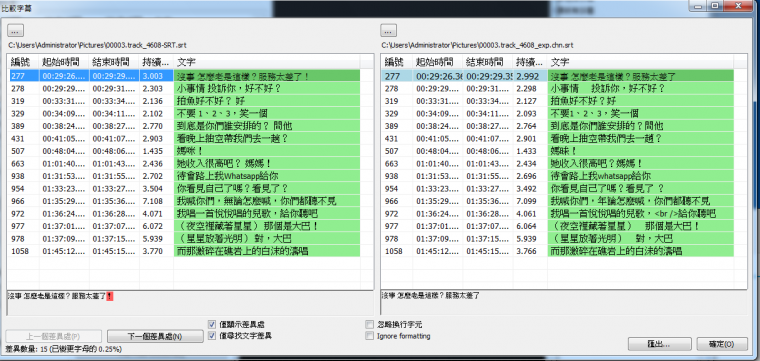Click the 差異數量: 15 status text
This screenshot has width=760, height=361.
[x=63, y=349]
